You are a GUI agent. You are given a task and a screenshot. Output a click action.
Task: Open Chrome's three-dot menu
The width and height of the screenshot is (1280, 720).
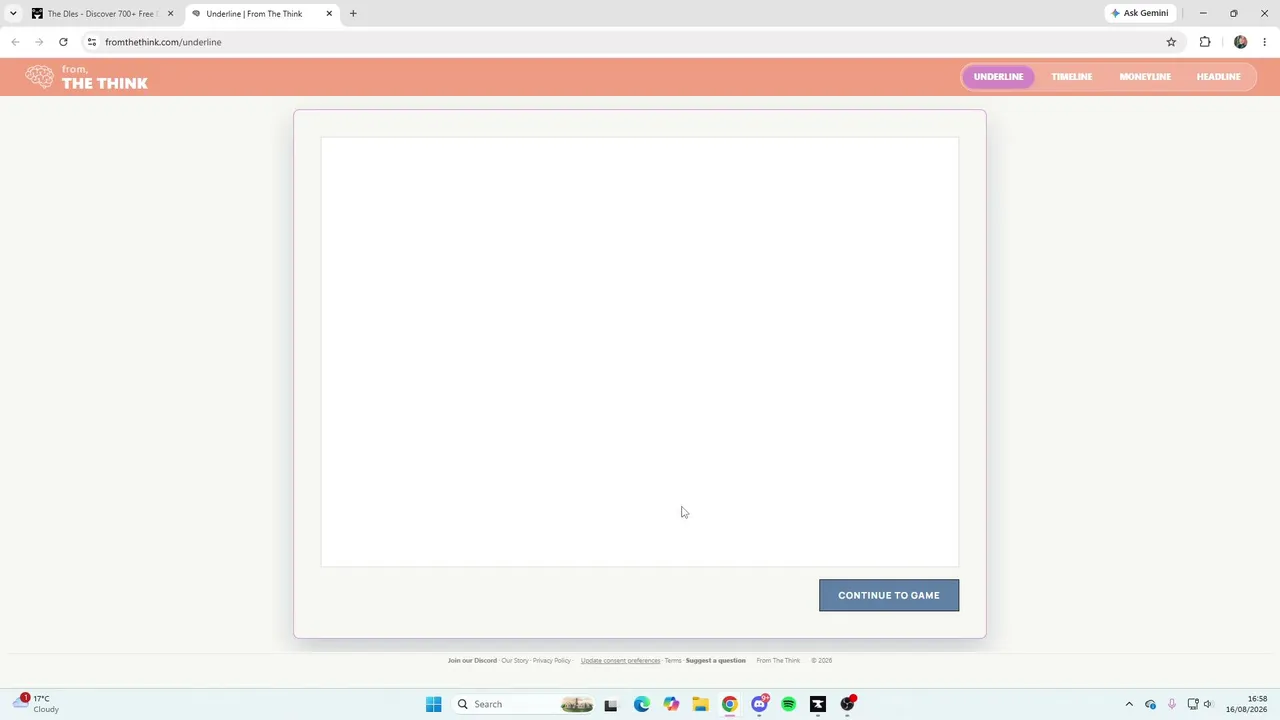[1265, 42]
